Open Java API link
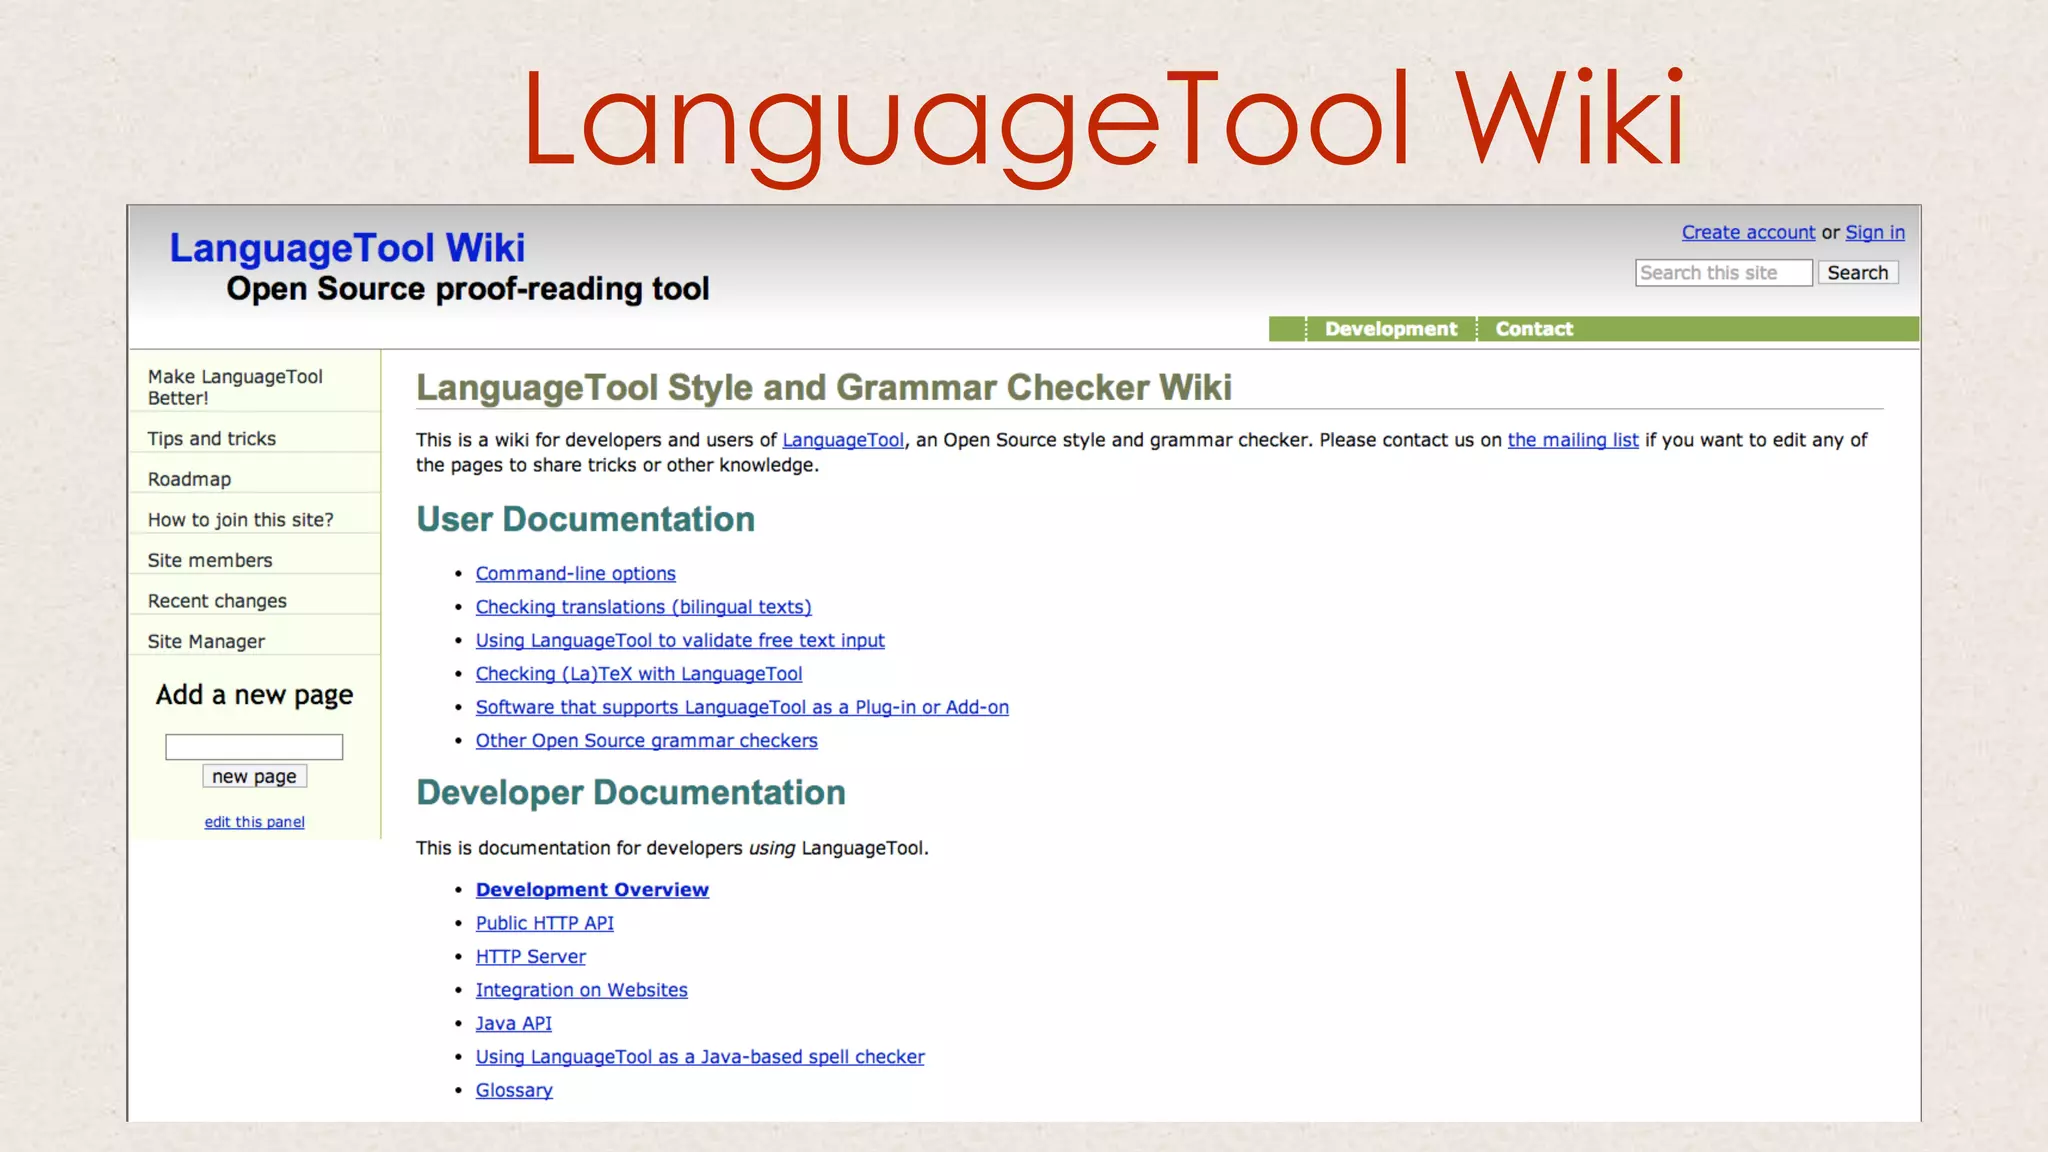The height and width of the screenshot is (1152, 2048). point(514,1024)
